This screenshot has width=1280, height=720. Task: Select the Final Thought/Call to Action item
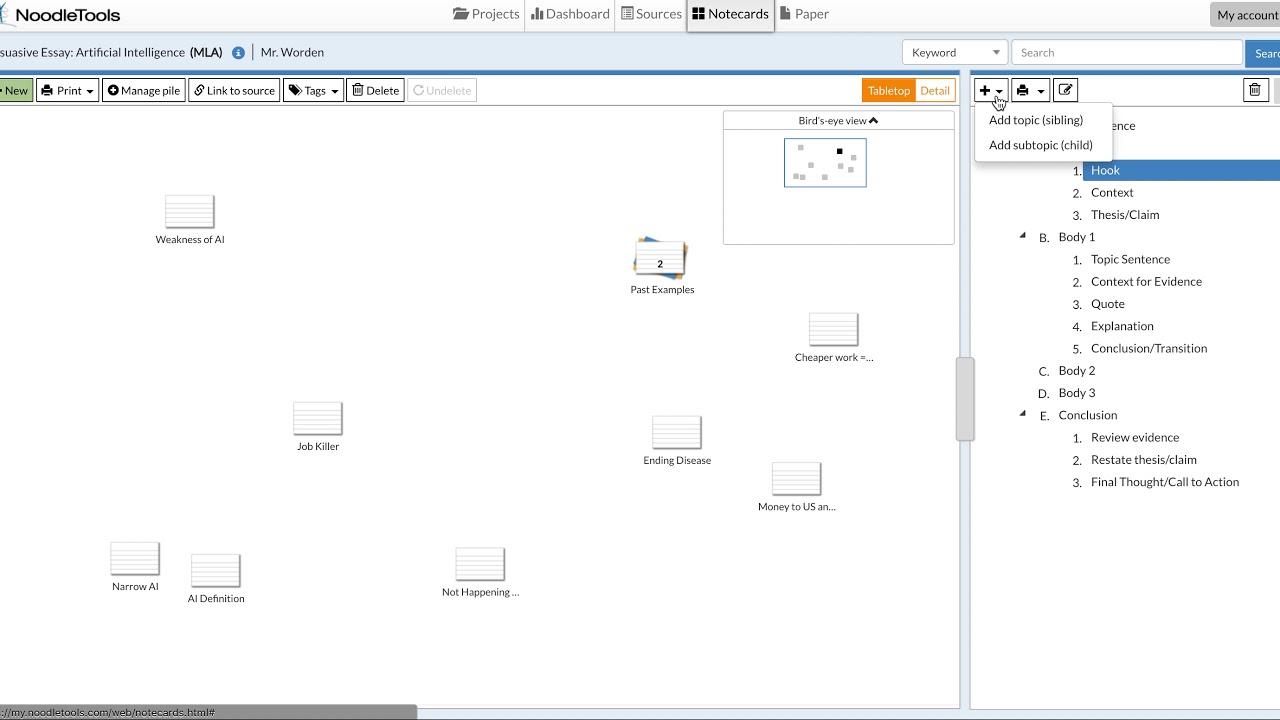1165,482
